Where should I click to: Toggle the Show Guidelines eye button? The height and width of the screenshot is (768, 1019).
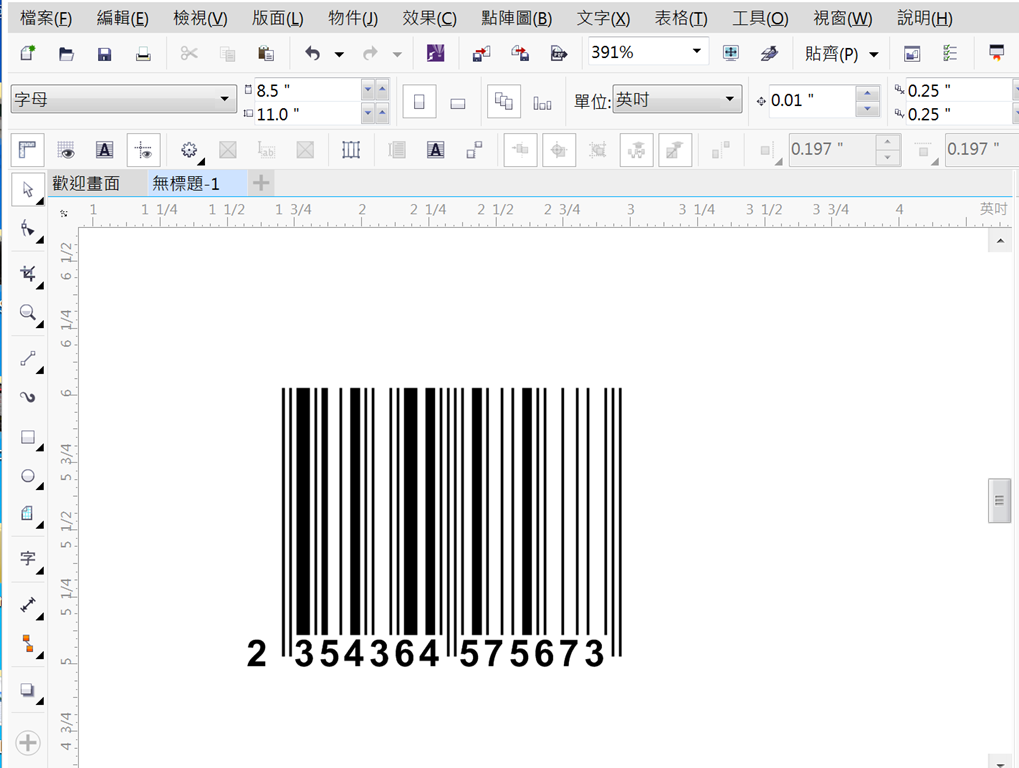pyautogui.click(x=143, y=150)
